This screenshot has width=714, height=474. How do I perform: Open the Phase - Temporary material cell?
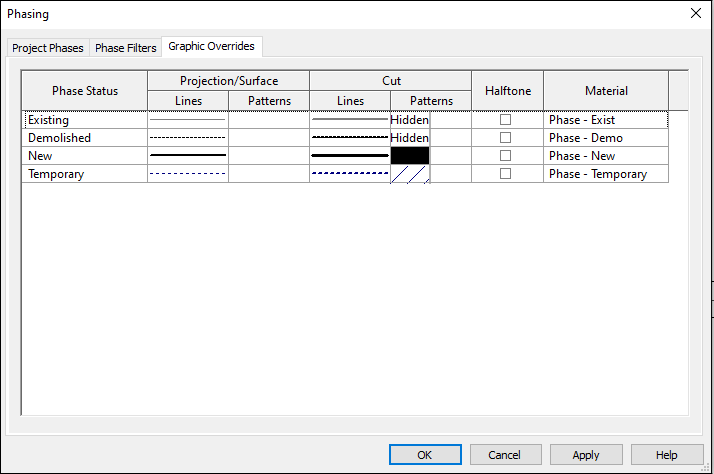(606, 173)
